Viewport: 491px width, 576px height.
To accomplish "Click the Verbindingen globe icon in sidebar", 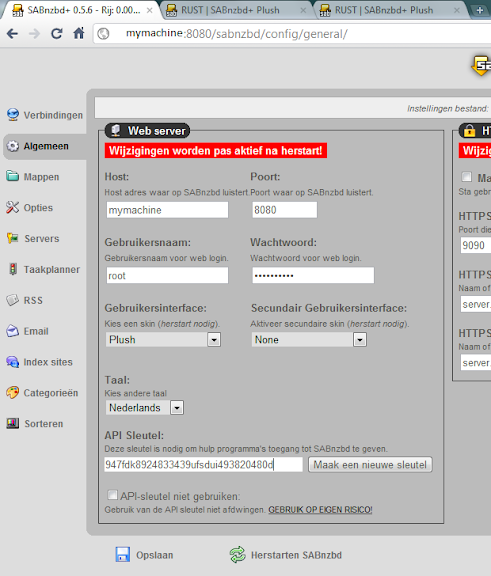I will [x=13, y=115].
